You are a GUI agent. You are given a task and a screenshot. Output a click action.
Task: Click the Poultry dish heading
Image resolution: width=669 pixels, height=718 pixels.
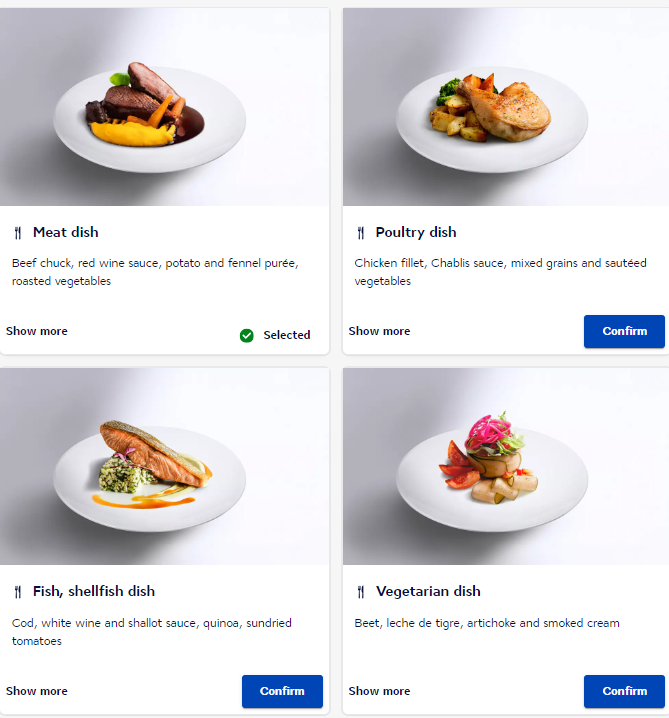click(416, 233)
